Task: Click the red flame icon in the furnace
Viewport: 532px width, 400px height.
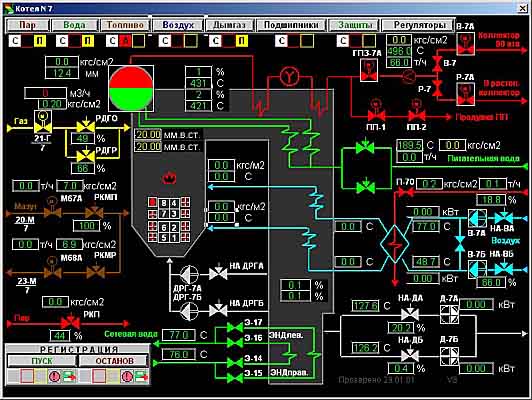Action: pos(169,177)
